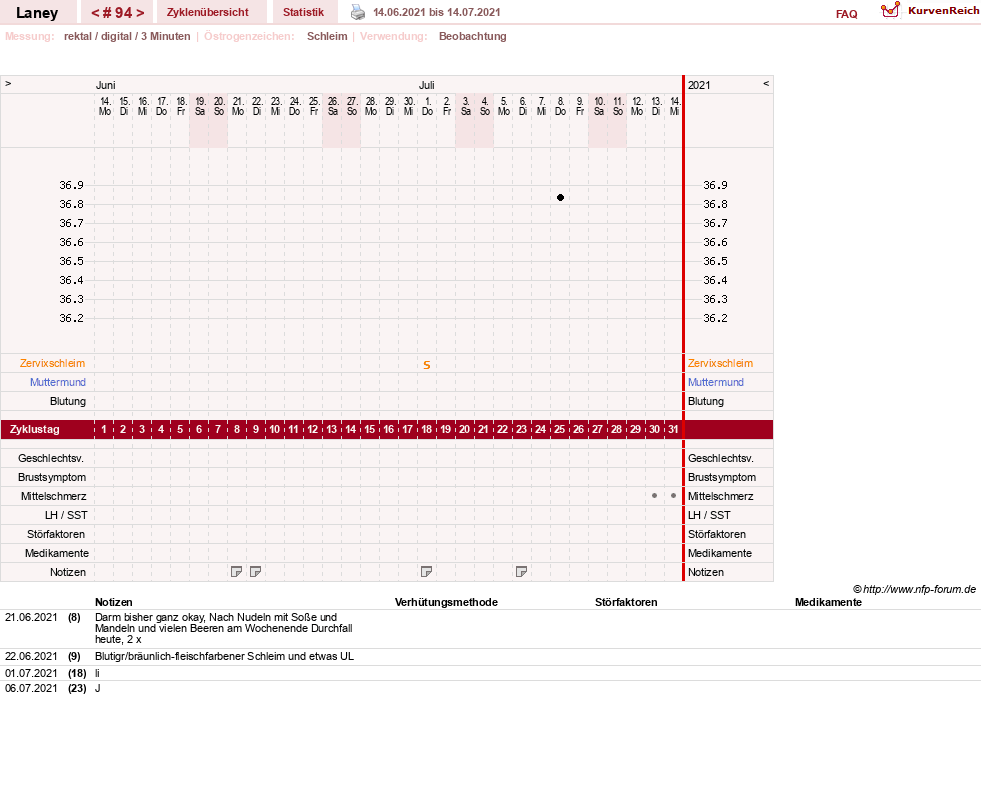Click the left 36.8 temperature axis label
Screen dimensions: 981x790
(x=71, y=204)
